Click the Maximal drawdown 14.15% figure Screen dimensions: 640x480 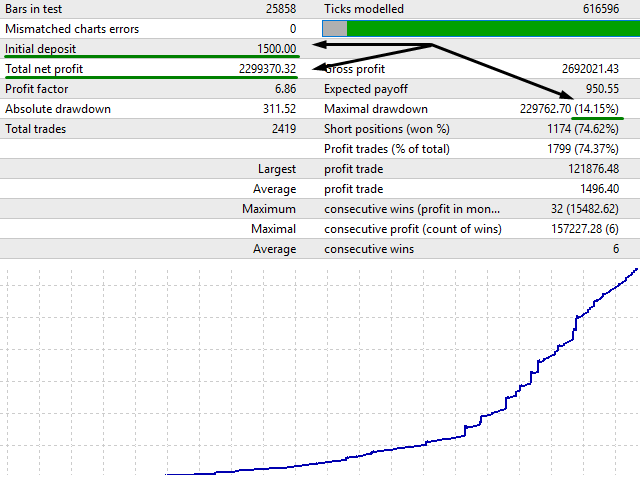point(599,109)
